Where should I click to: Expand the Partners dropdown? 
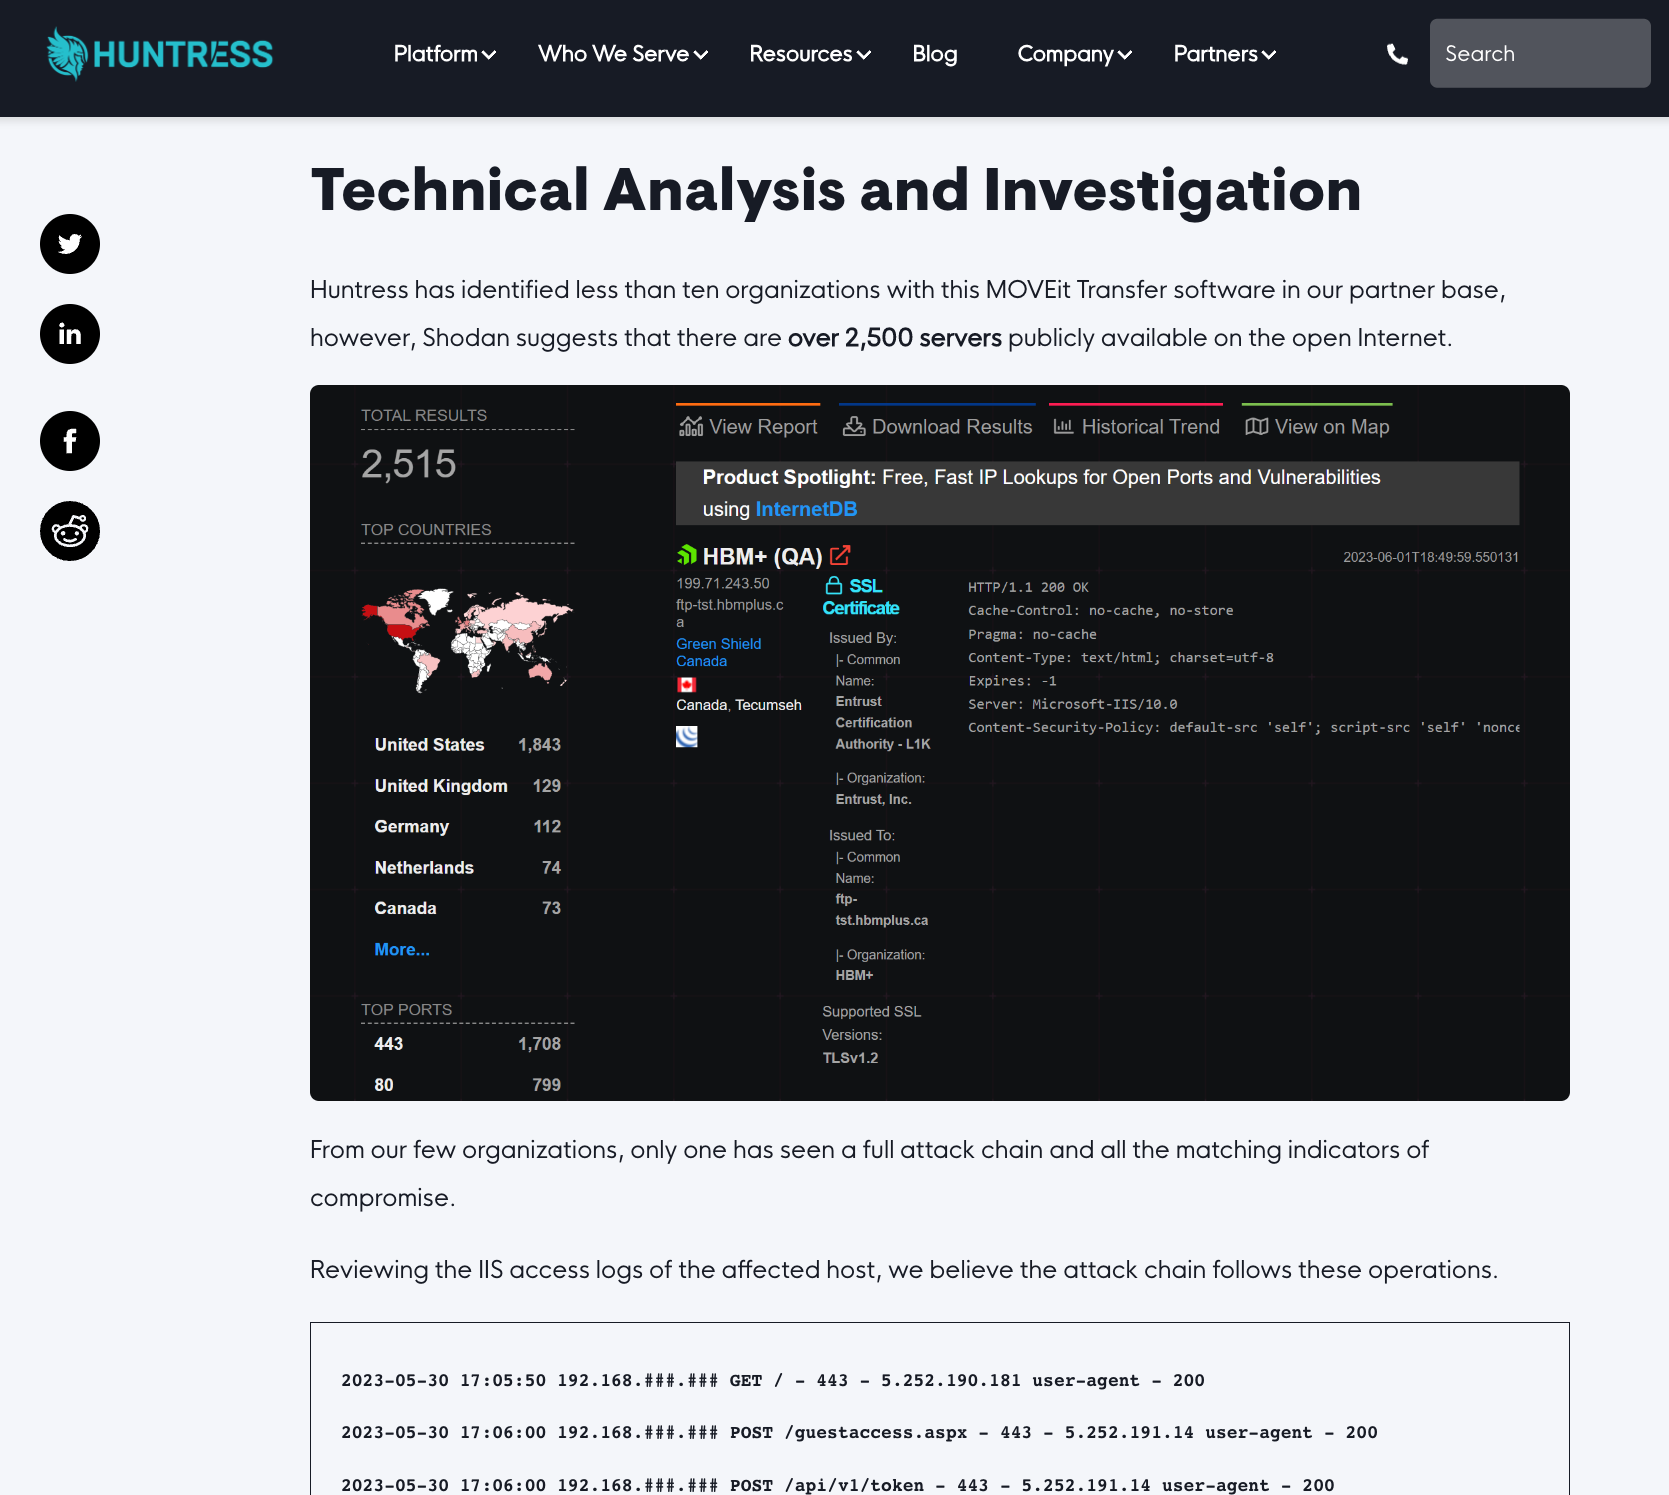pyautogui.click(x=1224, y=54)
